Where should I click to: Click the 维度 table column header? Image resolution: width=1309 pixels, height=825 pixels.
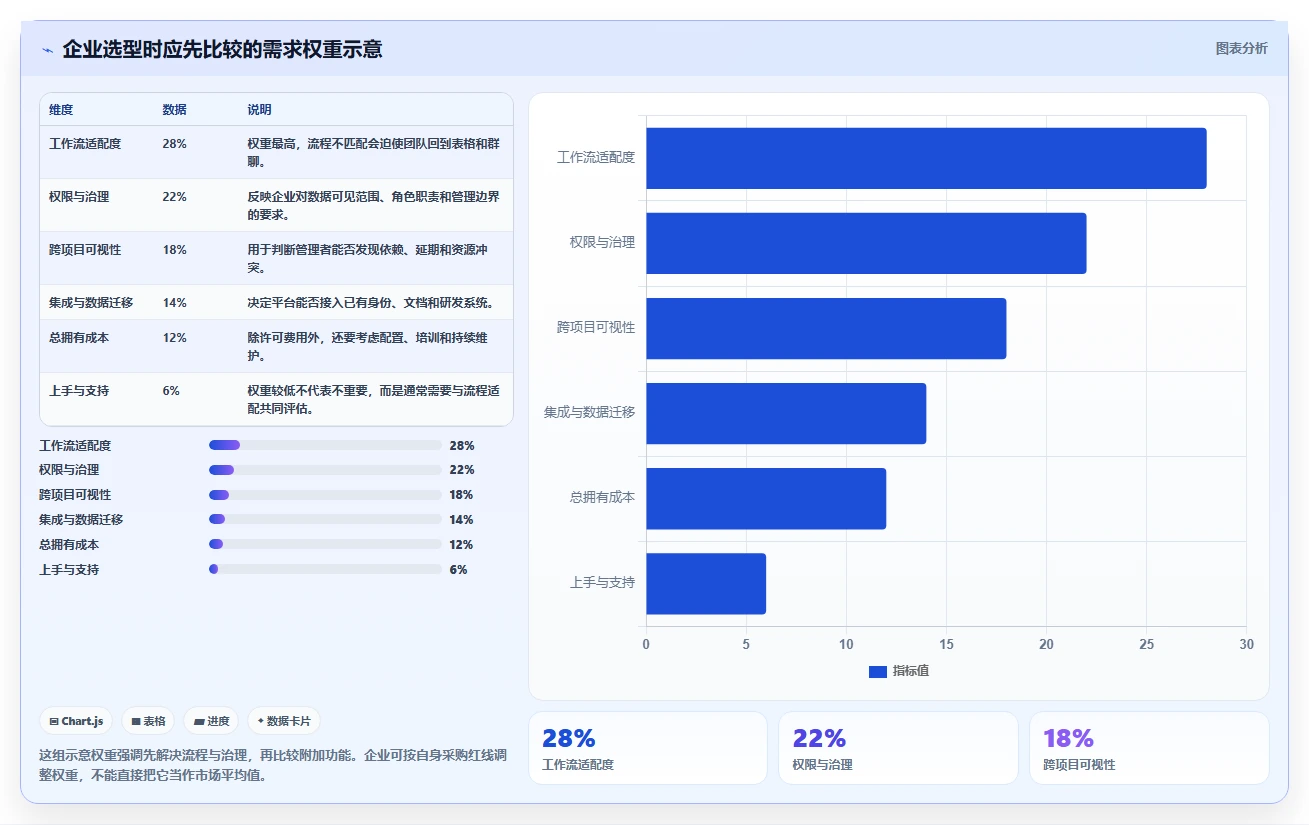point(61,110)
